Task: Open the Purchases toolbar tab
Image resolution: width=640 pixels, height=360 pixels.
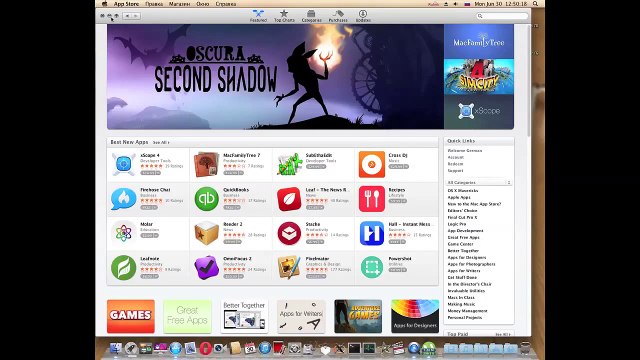Action: (x=338, y=16)
